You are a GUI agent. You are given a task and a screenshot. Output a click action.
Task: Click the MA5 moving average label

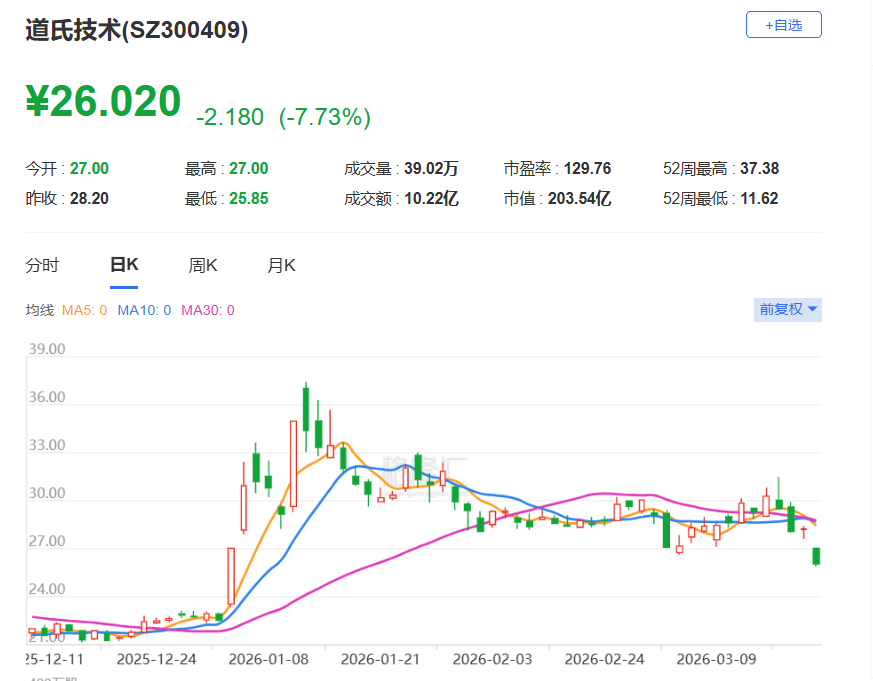pyautogui.click(x=84, y=310)
